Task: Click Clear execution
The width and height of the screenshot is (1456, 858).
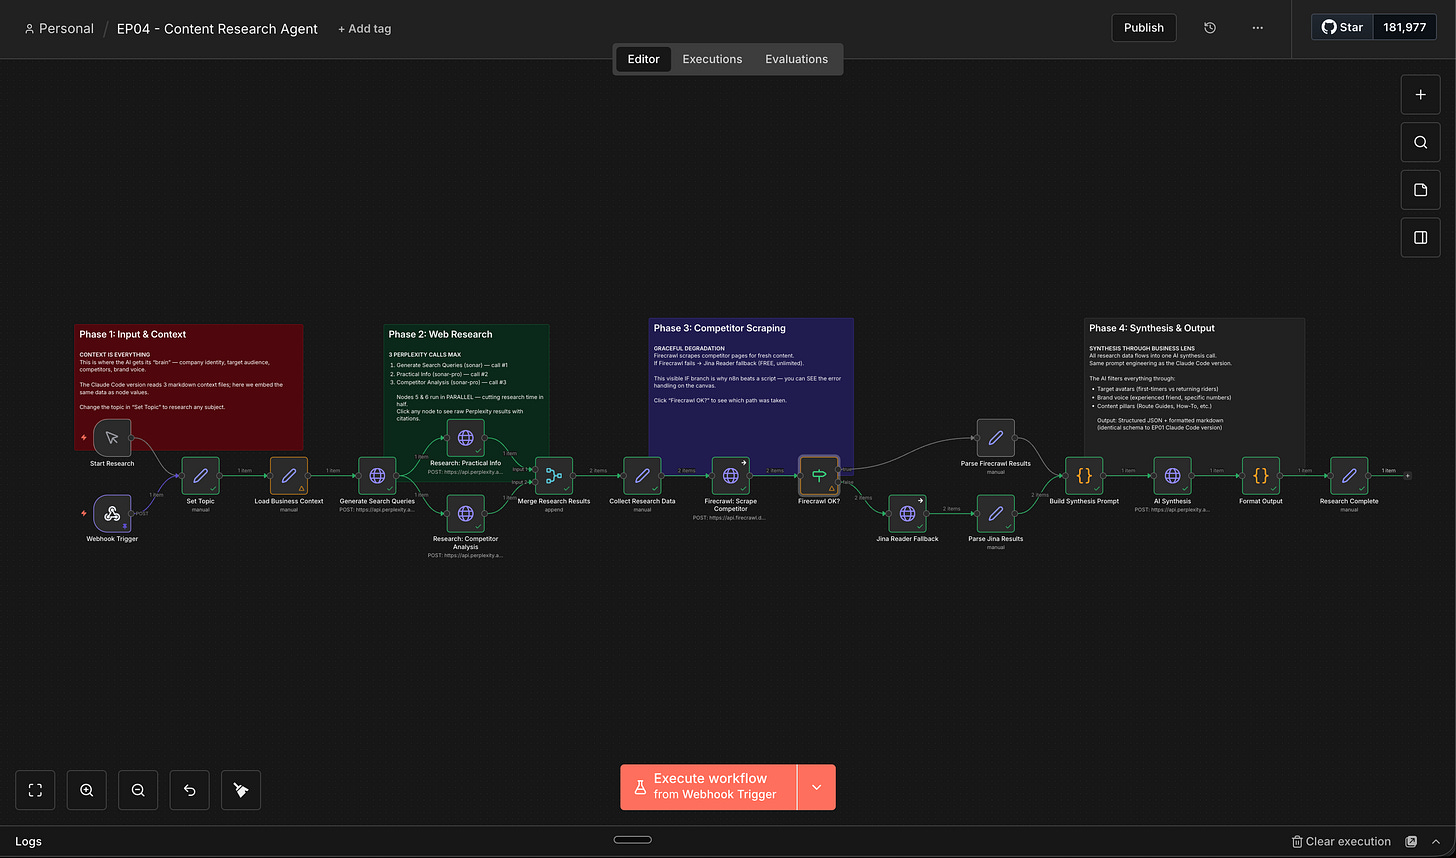Action: (1341, 842)
